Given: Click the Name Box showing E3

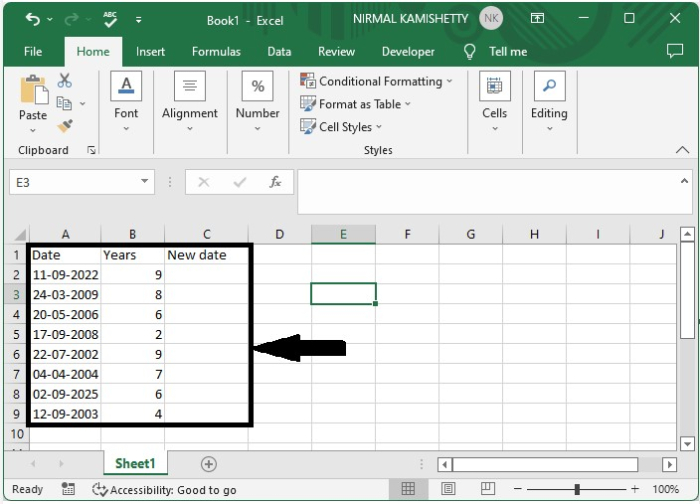Looking at the screenshot, I should click(x=73, y=182).
